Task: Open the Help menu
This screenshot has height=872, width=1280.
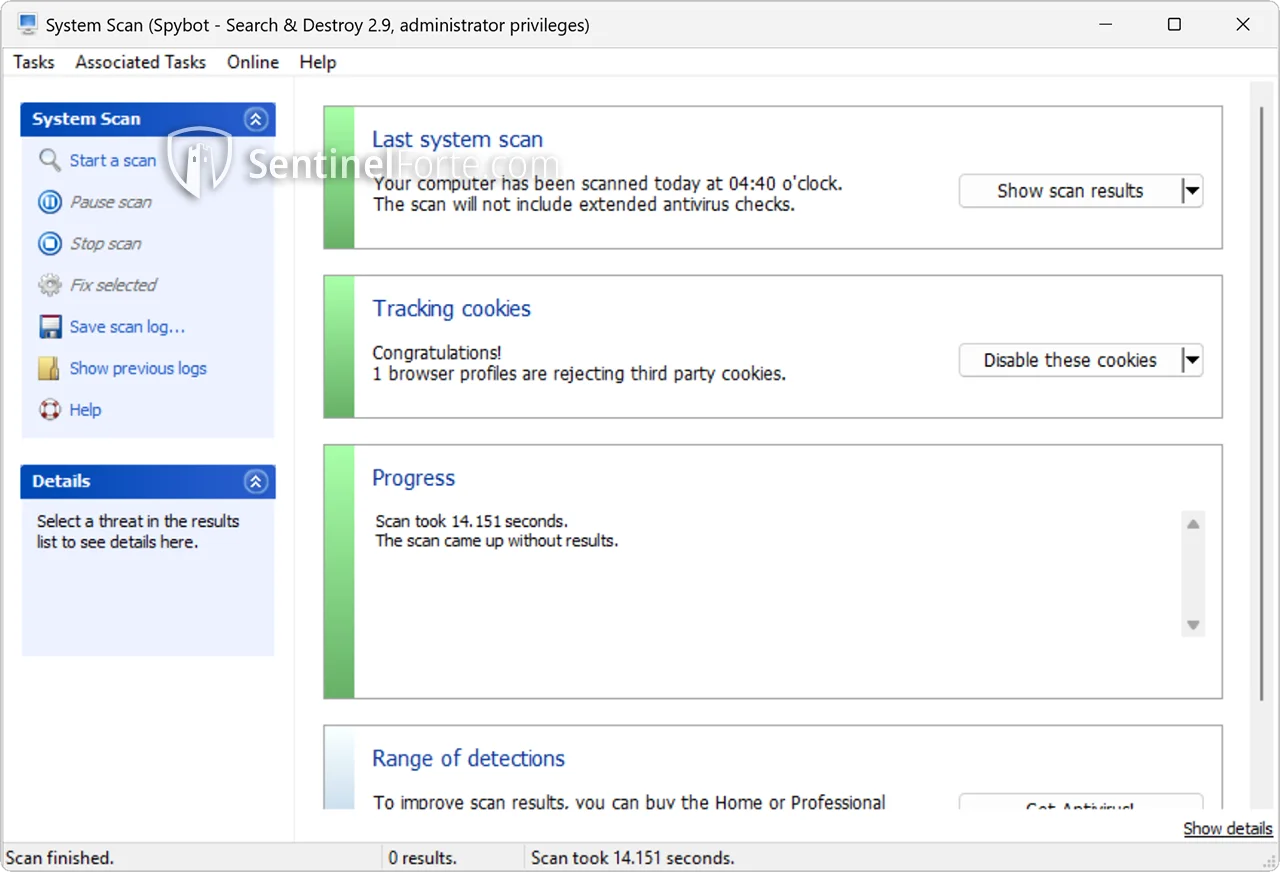Action: (x=318, y=62)
